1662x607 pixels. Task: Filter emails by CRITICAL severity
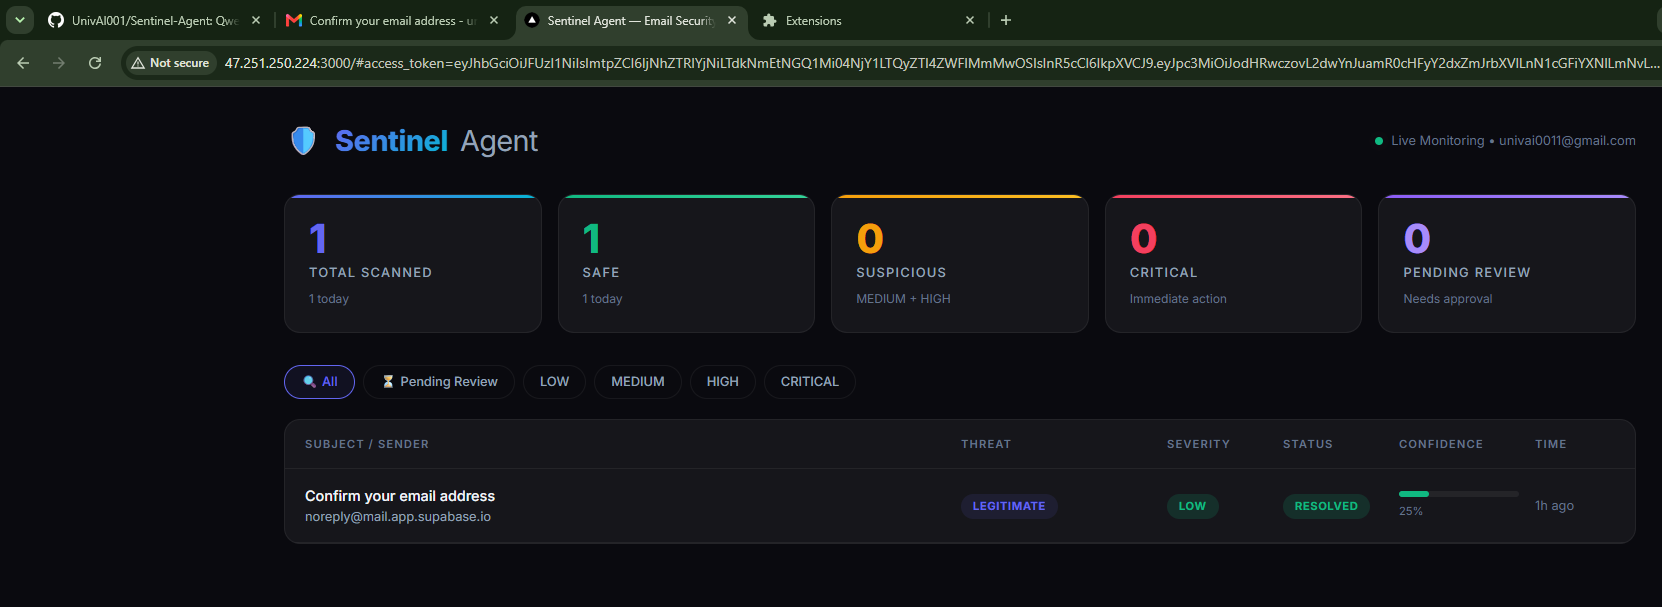810,382
